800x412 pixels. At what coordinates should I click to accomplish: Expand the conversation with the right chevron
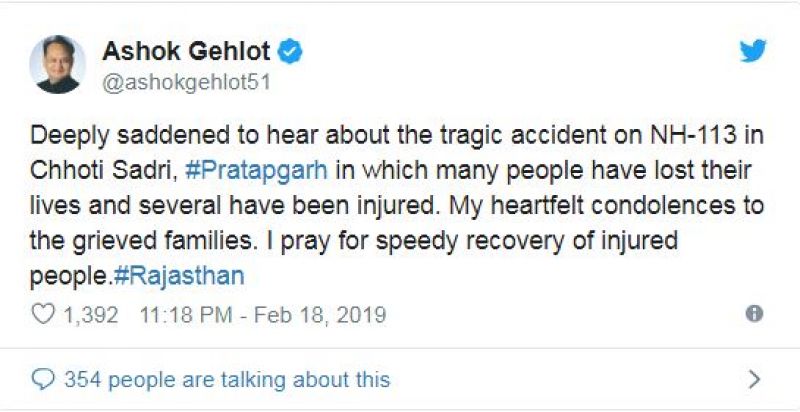click(755, 379)
